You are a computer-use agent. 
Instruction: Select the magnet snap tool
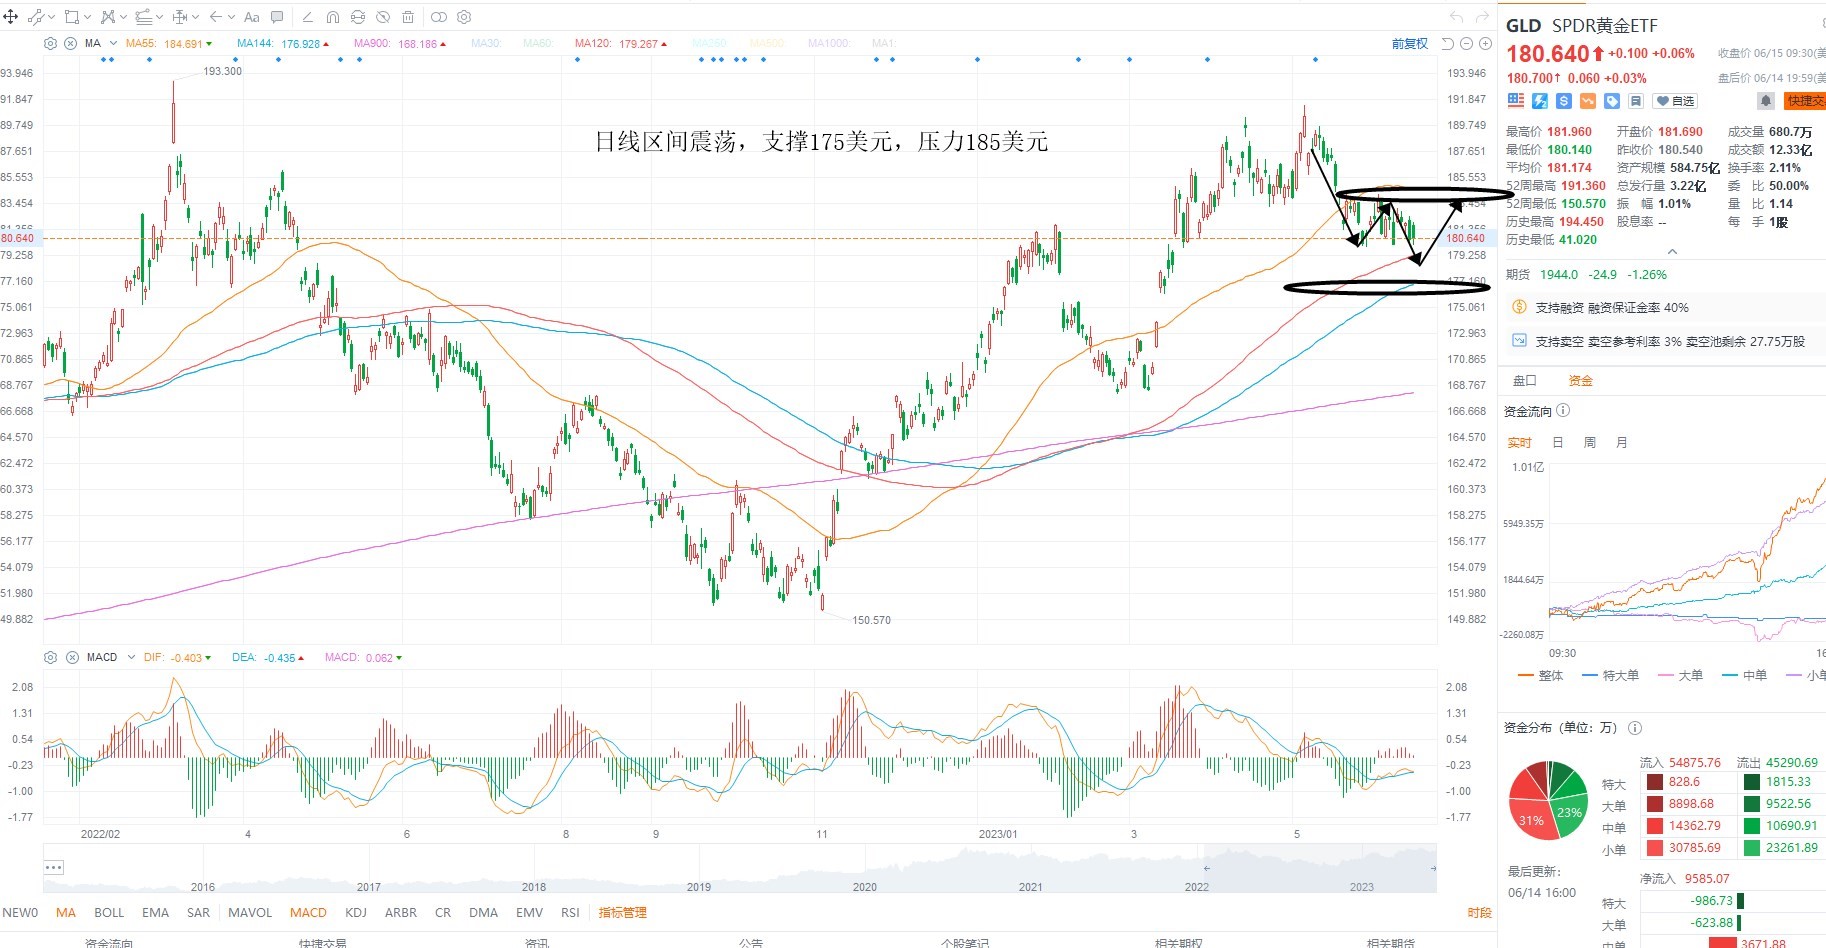[x=333, y=17]
